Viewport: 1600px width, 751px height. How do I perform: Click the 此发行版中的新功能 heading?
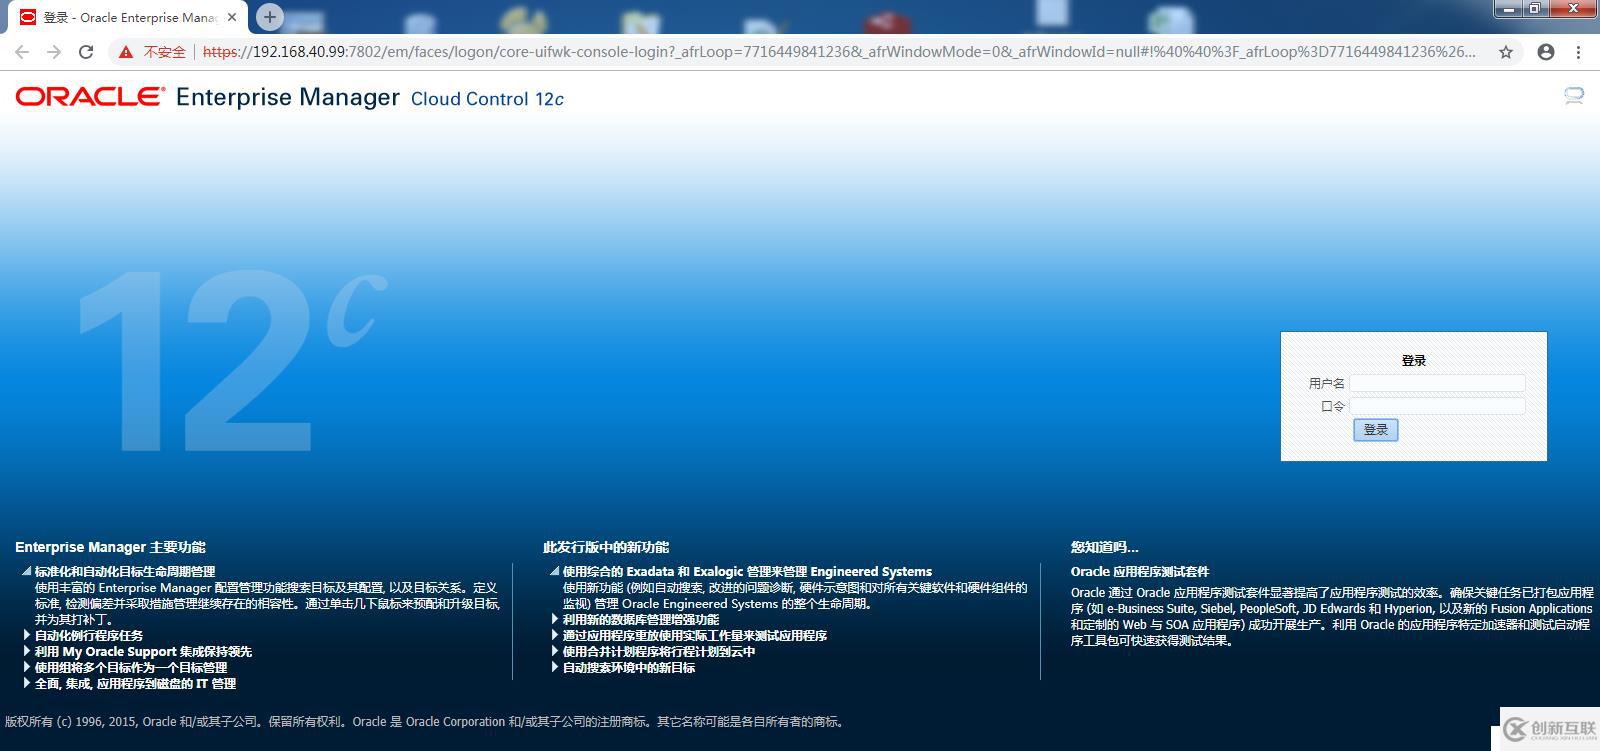coord(606,547)
